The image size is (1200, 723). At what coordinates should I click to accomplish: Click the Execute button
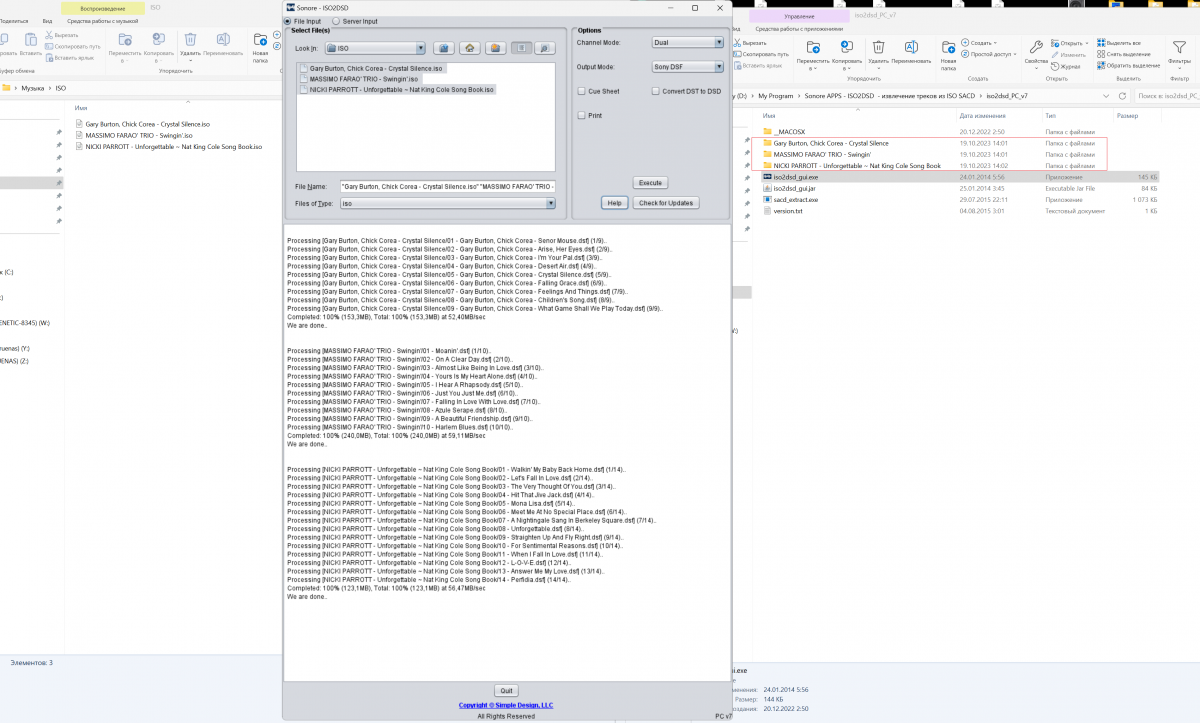click(x=651, y=183)
